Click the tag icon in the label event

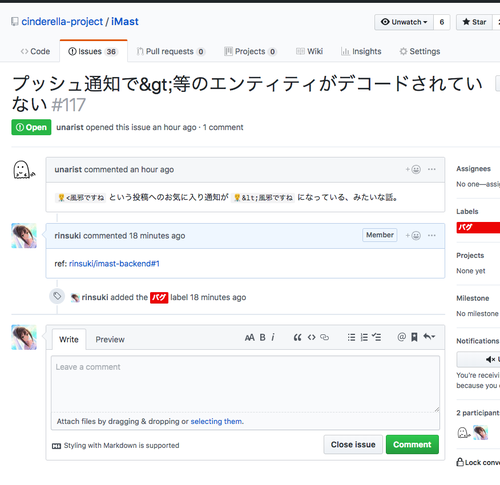tap(57, 296)
